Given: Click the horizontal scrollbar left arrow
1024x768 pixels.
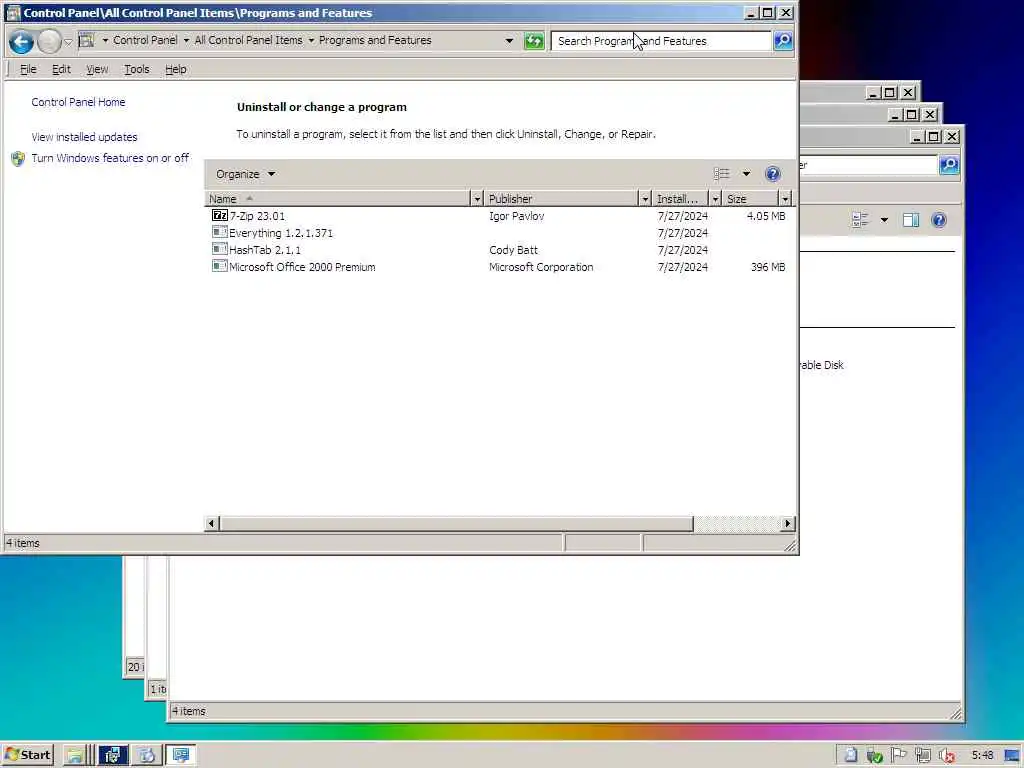Looking at the screenshot, I should (211, 524).
